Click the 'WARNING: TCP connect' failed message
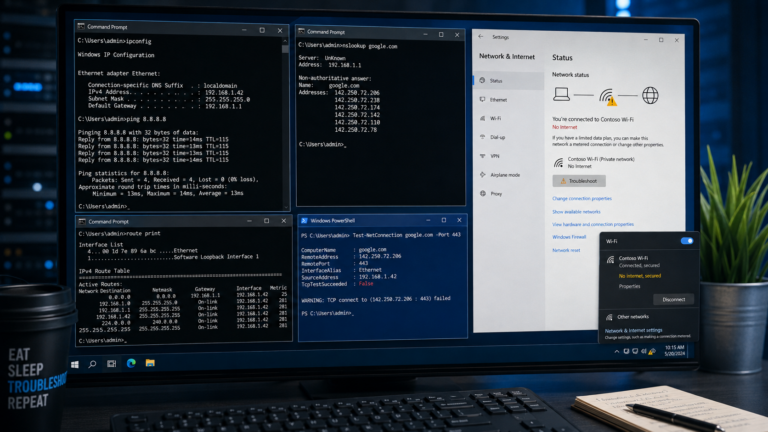Image resolution: width=768 pixels, height=432 pixels. pos(376,299)
